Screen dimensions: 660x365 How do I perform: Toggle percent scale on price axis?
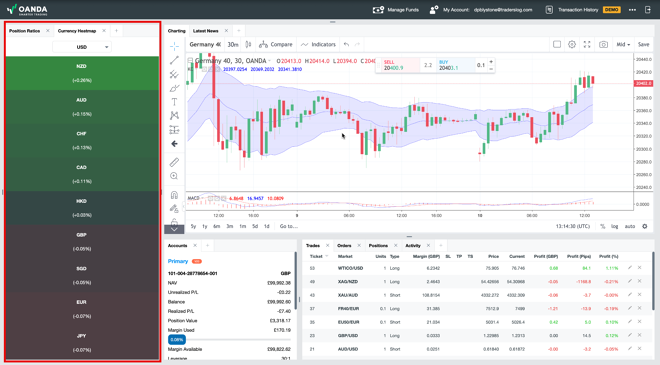(x=602, y=226)
